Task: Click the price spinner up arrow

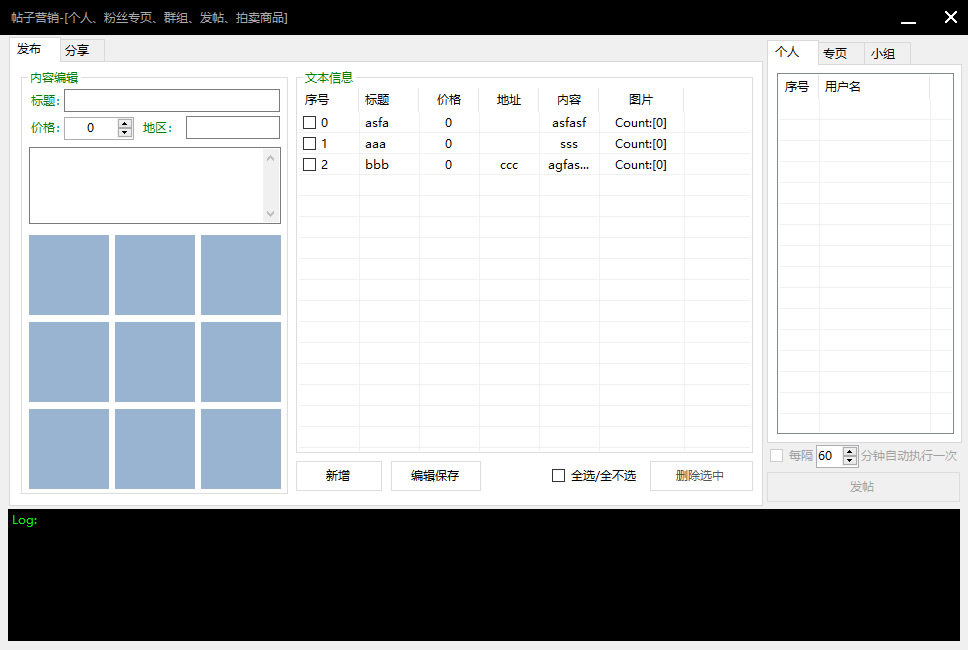Action: tap(125, 123)
